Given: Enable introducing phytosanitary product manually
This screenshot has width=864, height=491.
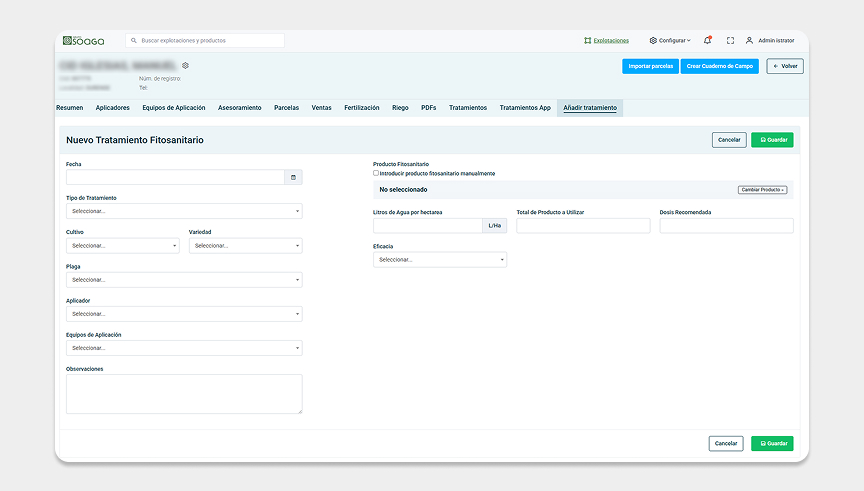Looking at the screenshot, I should point(376,173).
